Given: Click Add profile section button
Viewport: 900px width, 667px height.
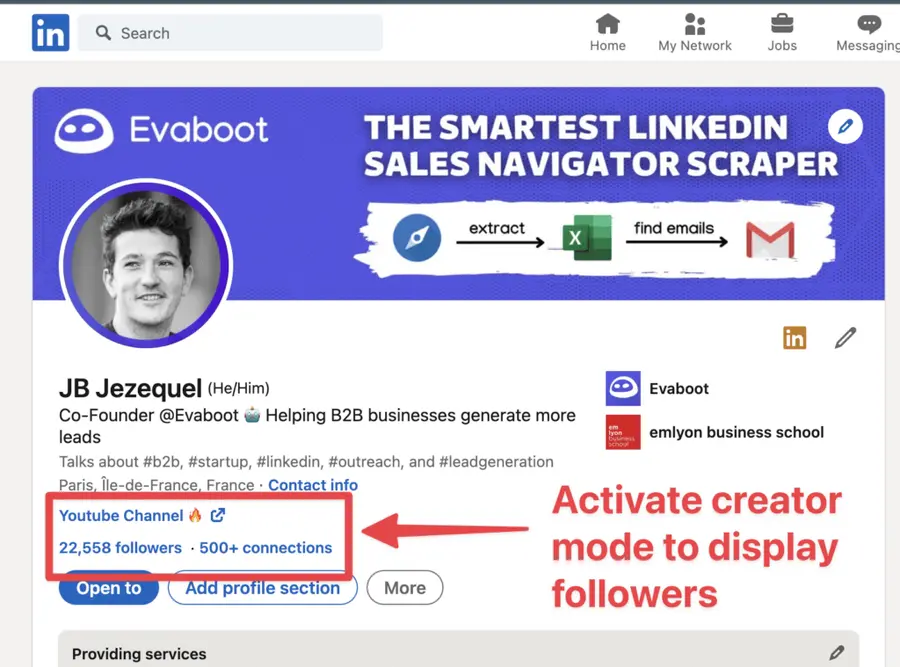Looking at the screenshot, I should pos(262,588).
